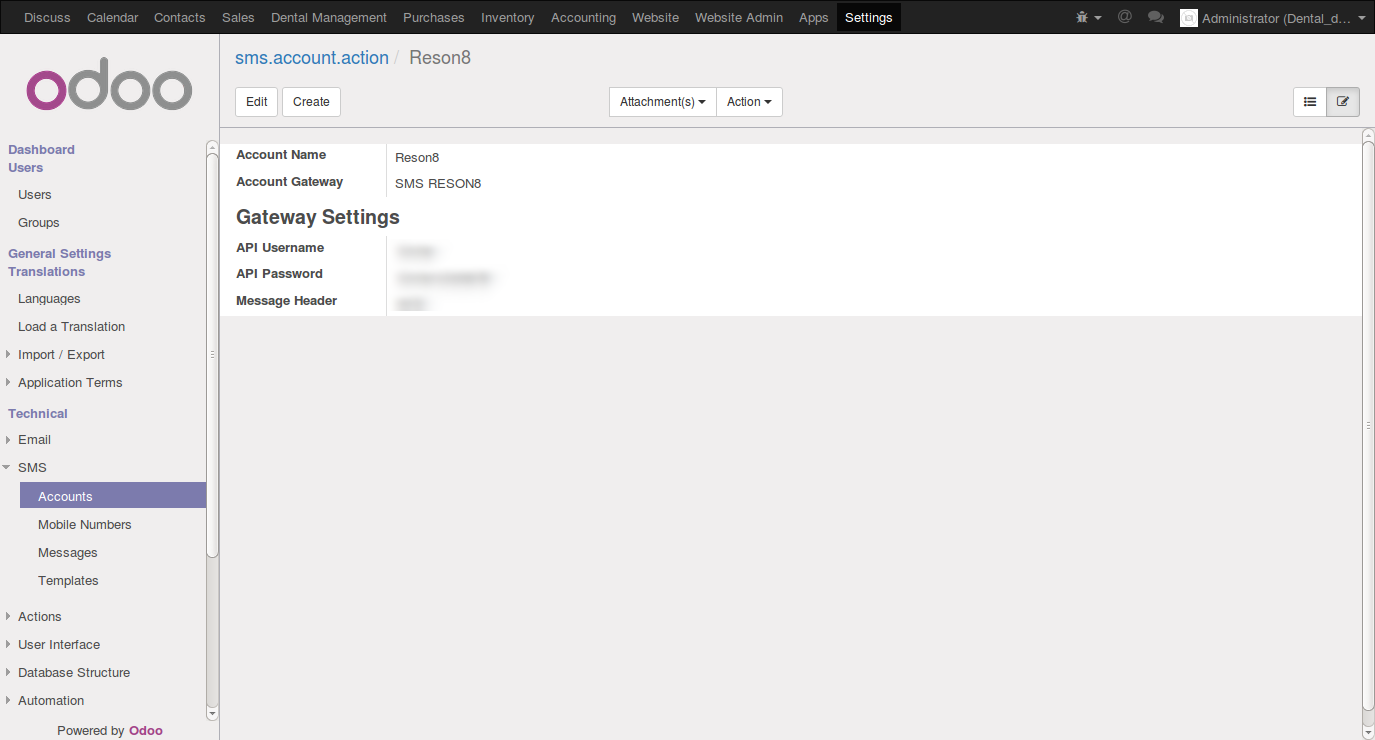Follow the Powered by Odoo link
The height and width of the screenshot is (740, 1375).
[110, 731]
